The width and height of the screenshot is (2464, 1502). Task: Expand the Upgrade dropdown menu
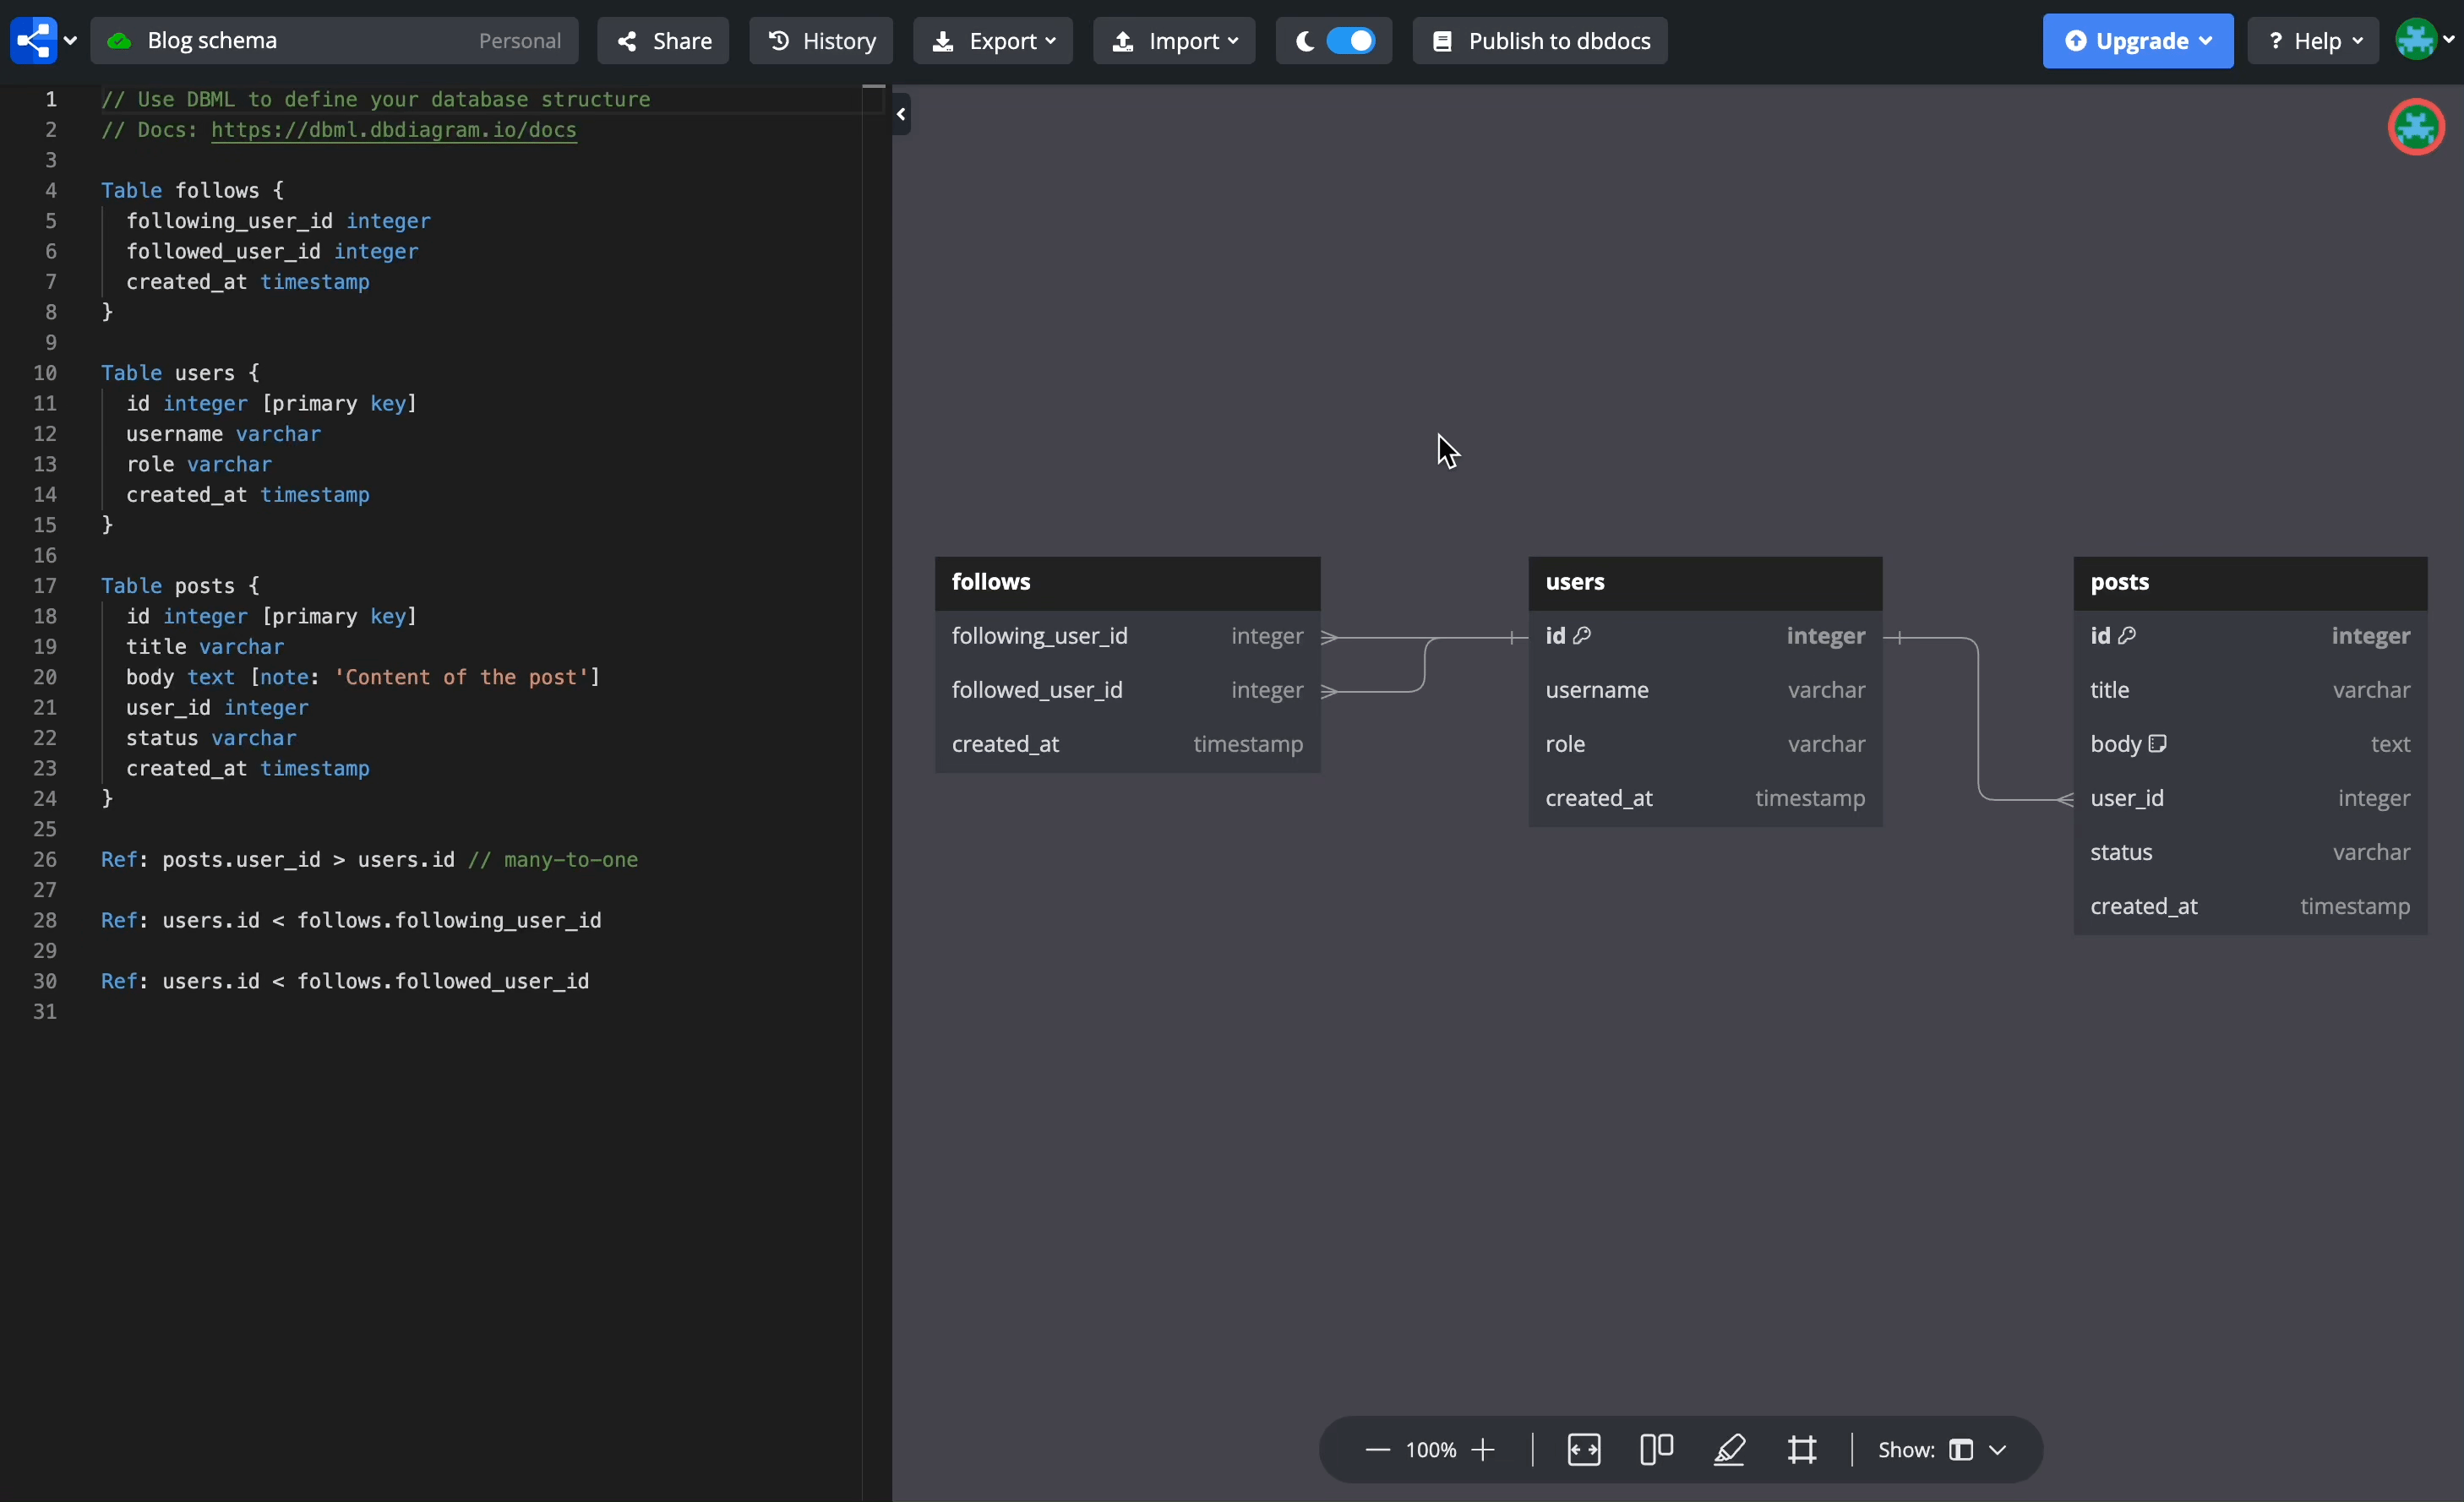point(2204,41)
